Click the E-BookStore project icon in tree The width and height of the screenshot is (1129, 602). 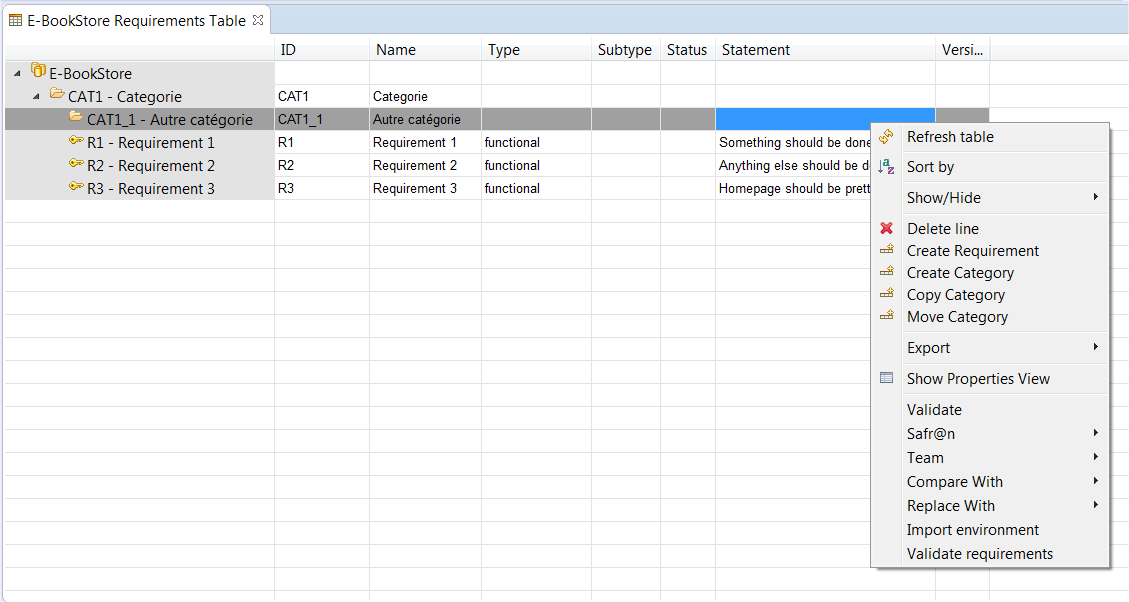pos(38,71)
